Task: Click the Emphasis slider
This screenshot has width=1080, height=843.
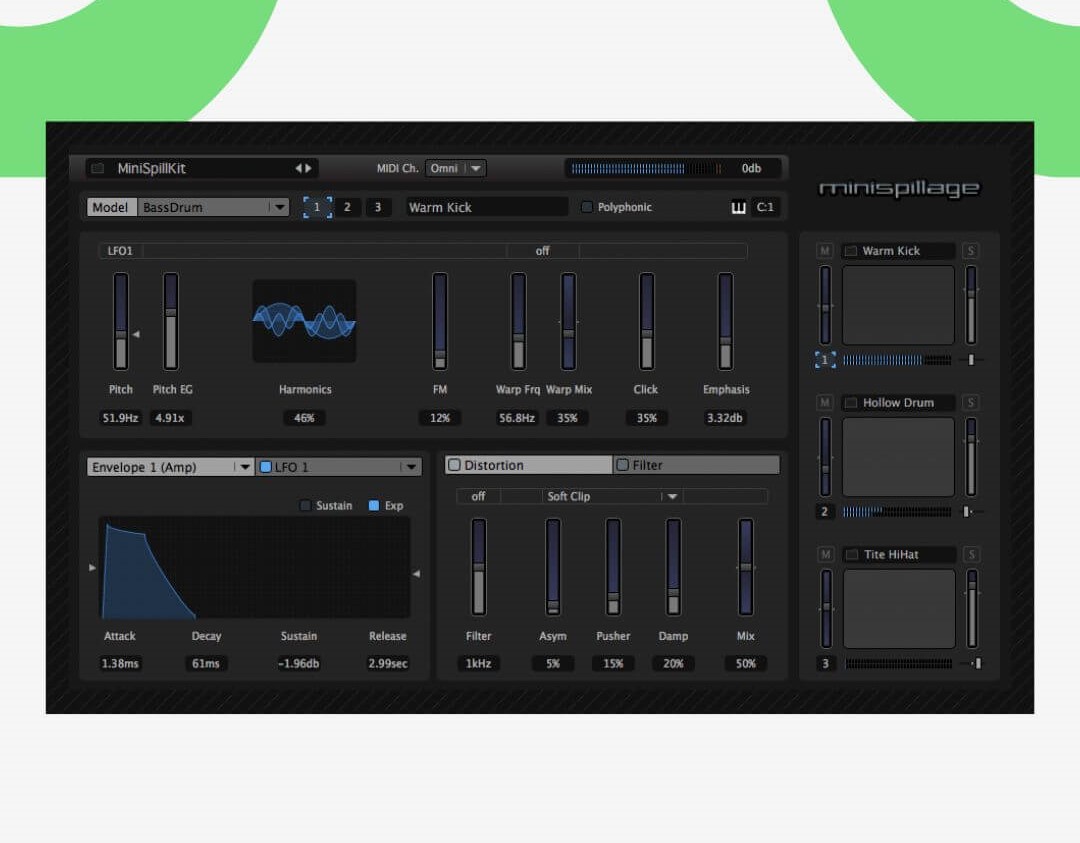Action: pos(725,322)
